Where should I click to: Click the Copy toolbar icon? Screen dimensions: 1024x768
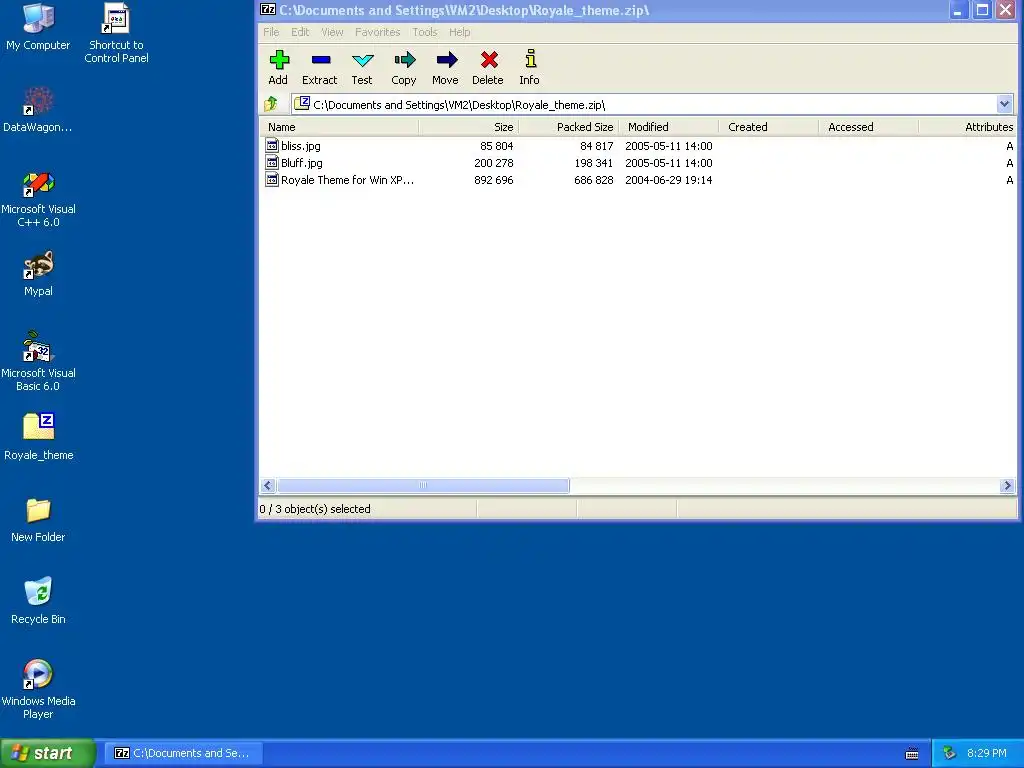point(404,60)
